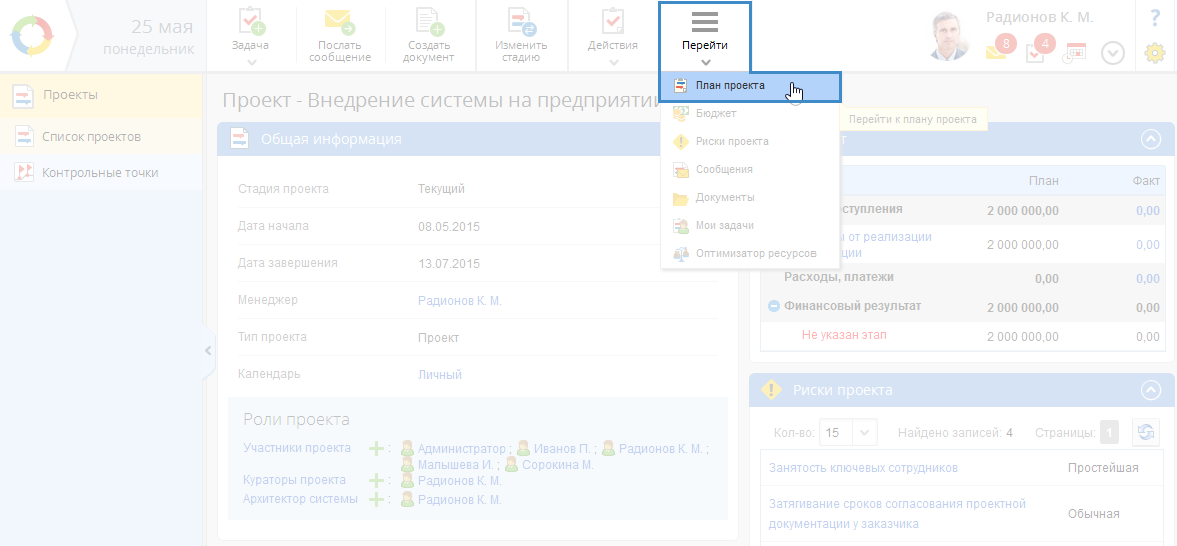Select План проекта from the menu

[730, 86]
